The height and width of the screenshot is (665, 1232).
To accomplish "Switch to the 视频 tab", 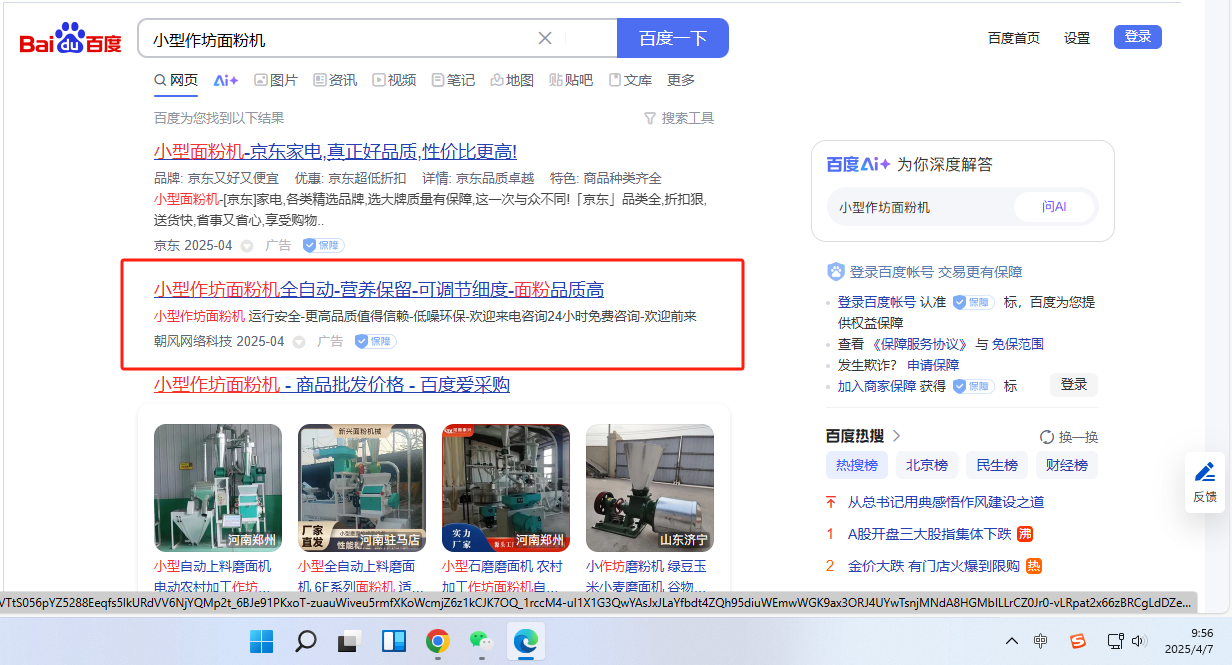I will pos(394,80).
